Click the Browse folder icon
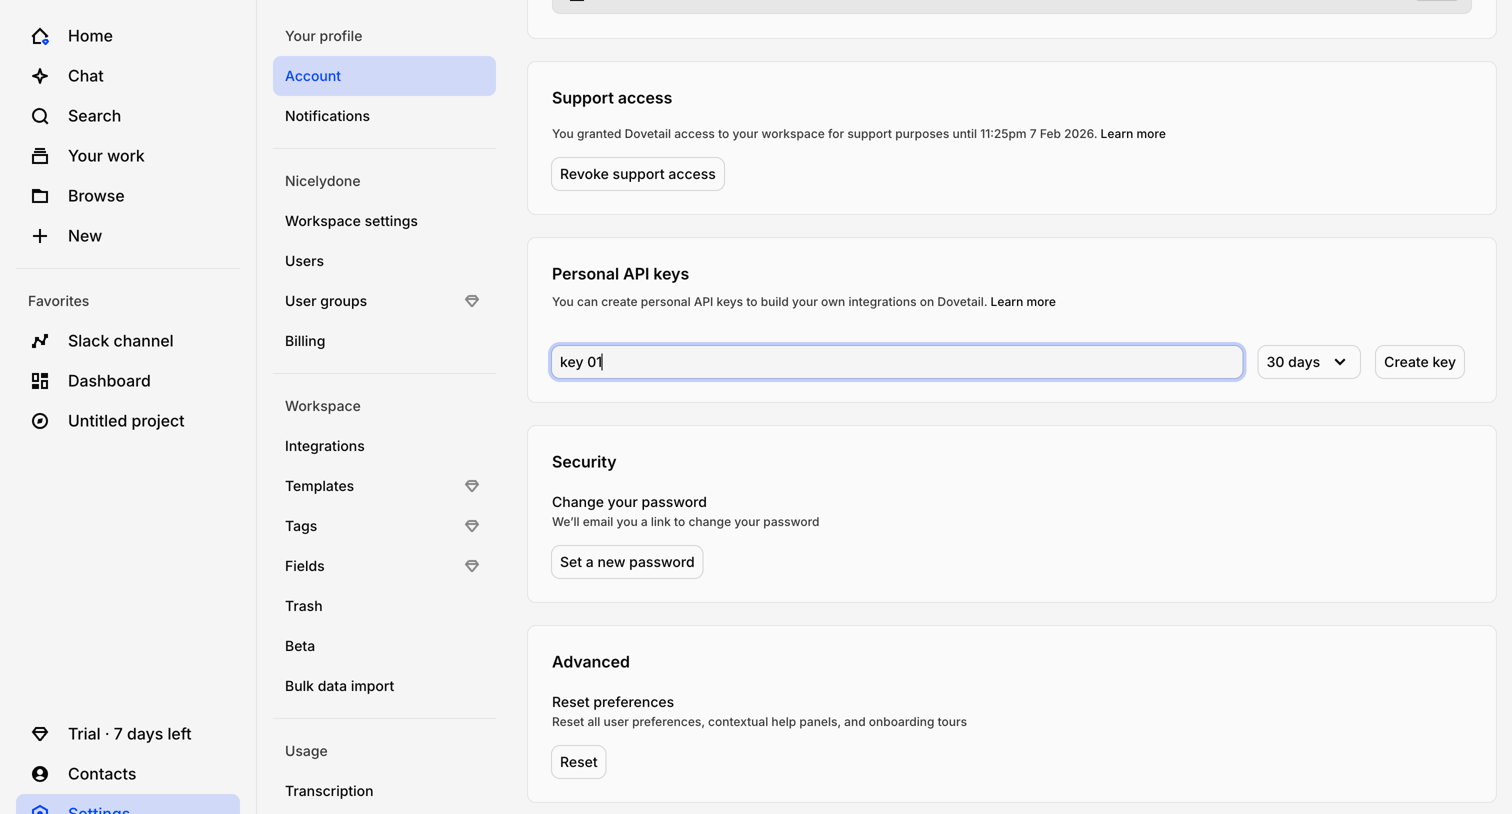 click(x=40, y=196)
